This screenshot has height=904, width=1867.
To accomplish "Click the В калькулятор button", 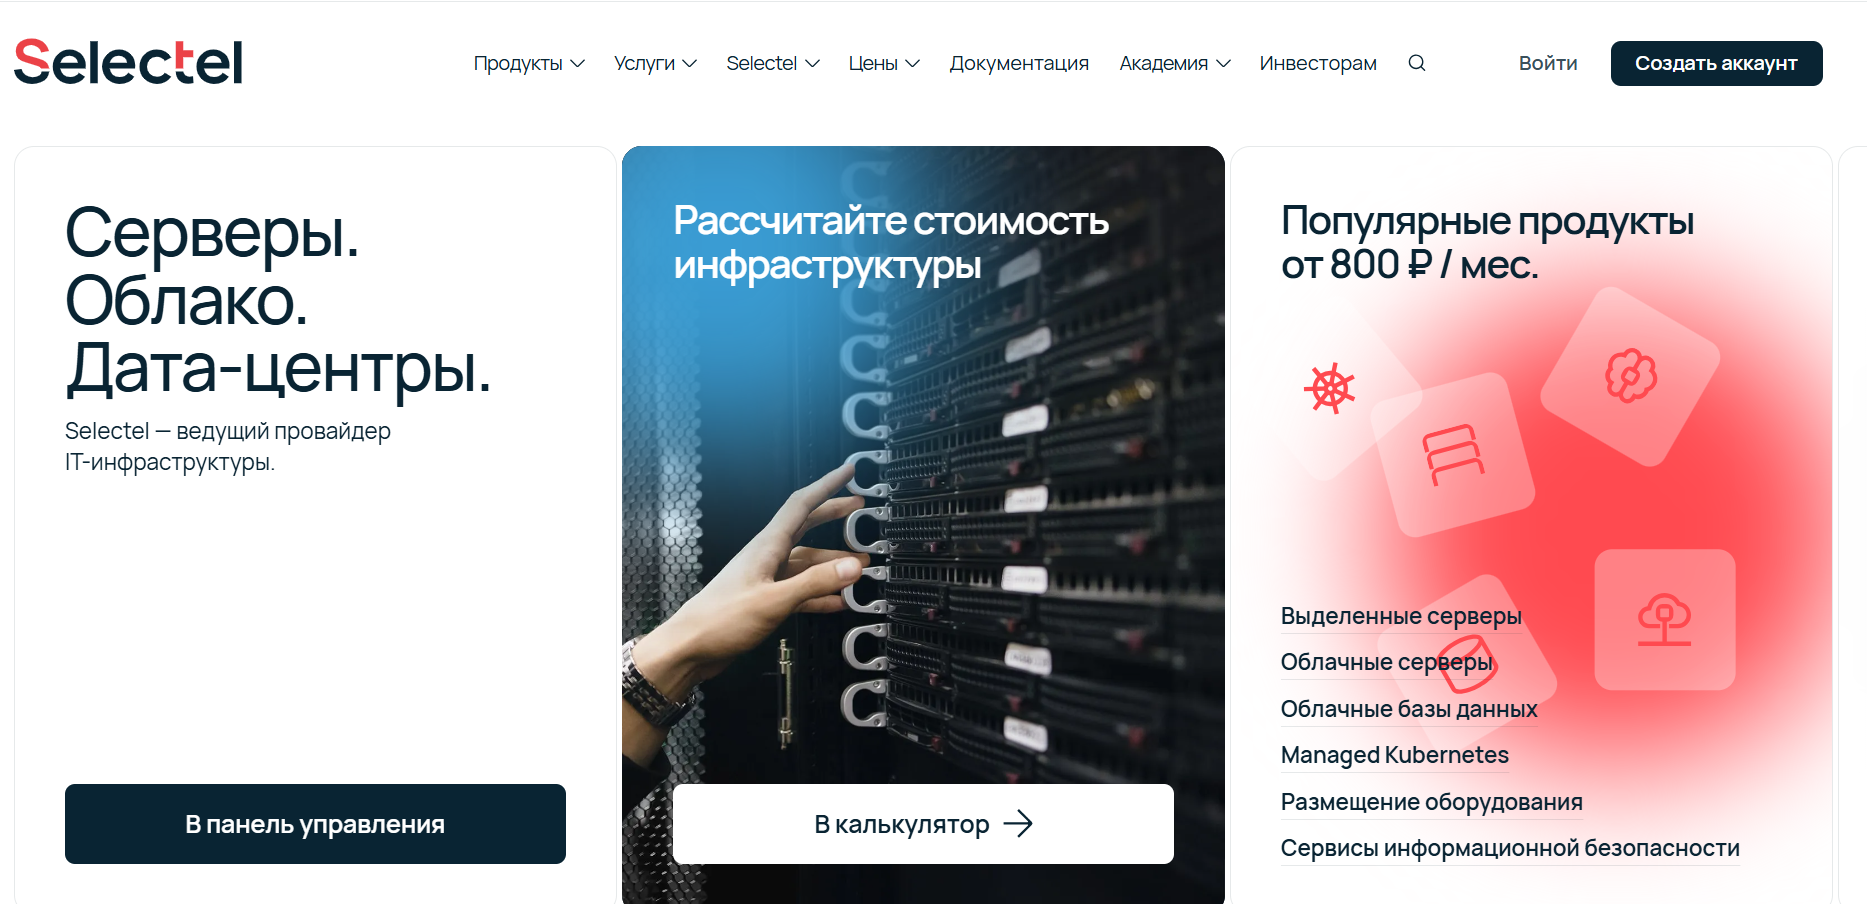I will pos(923,824).
